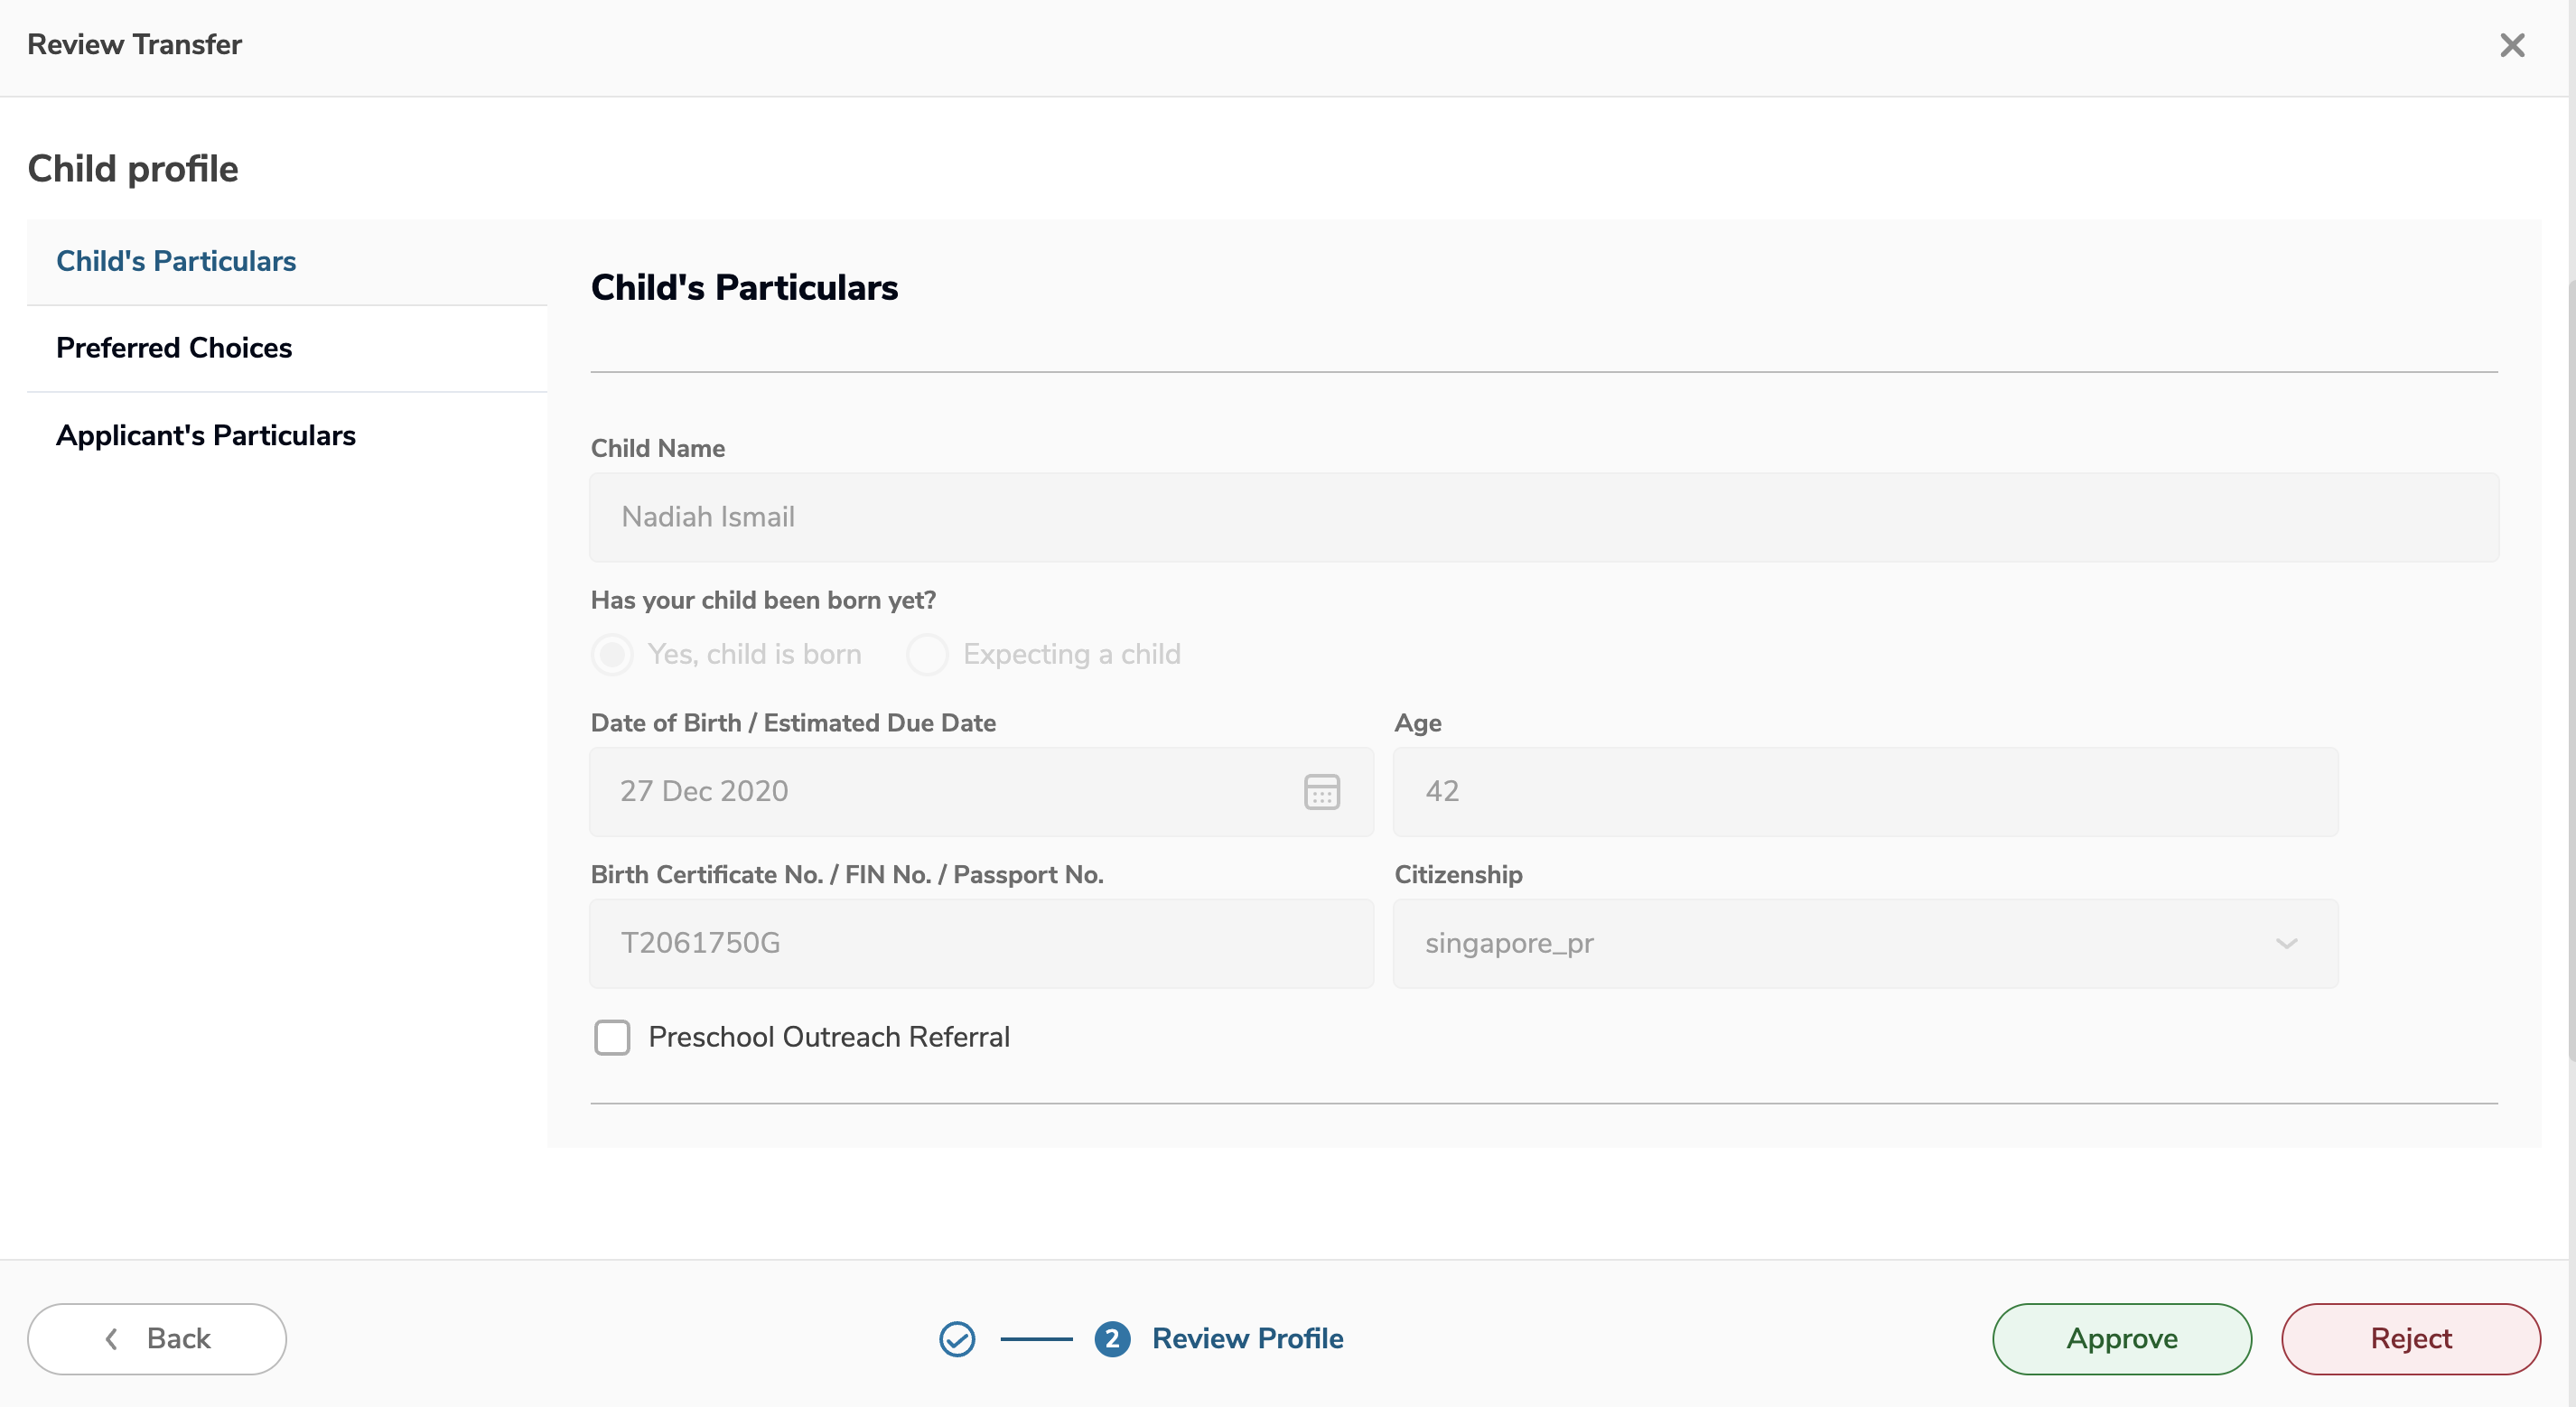Image resolution: width=2576 pixels, height=1407 pixels.
Task: Click the step 2 circle indicator
Action: point(1111,1338)
